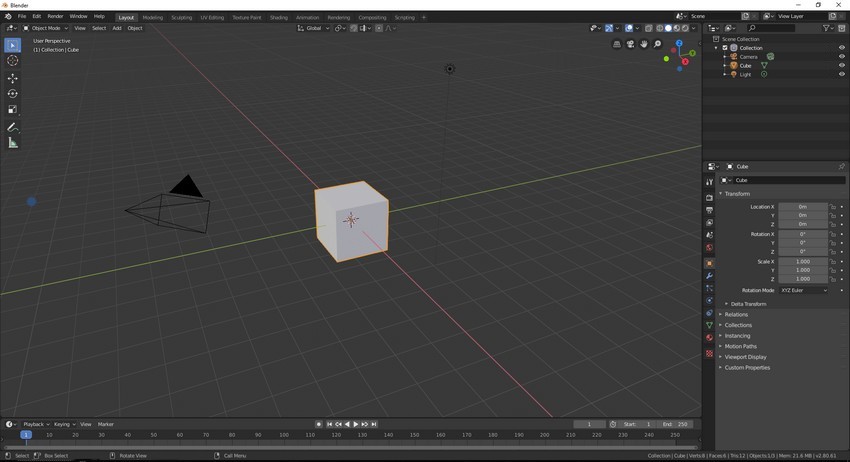Viewport: 850px width, 462px height.
Task: Open the Object Mode dropdown
Action: pos(46,28)
